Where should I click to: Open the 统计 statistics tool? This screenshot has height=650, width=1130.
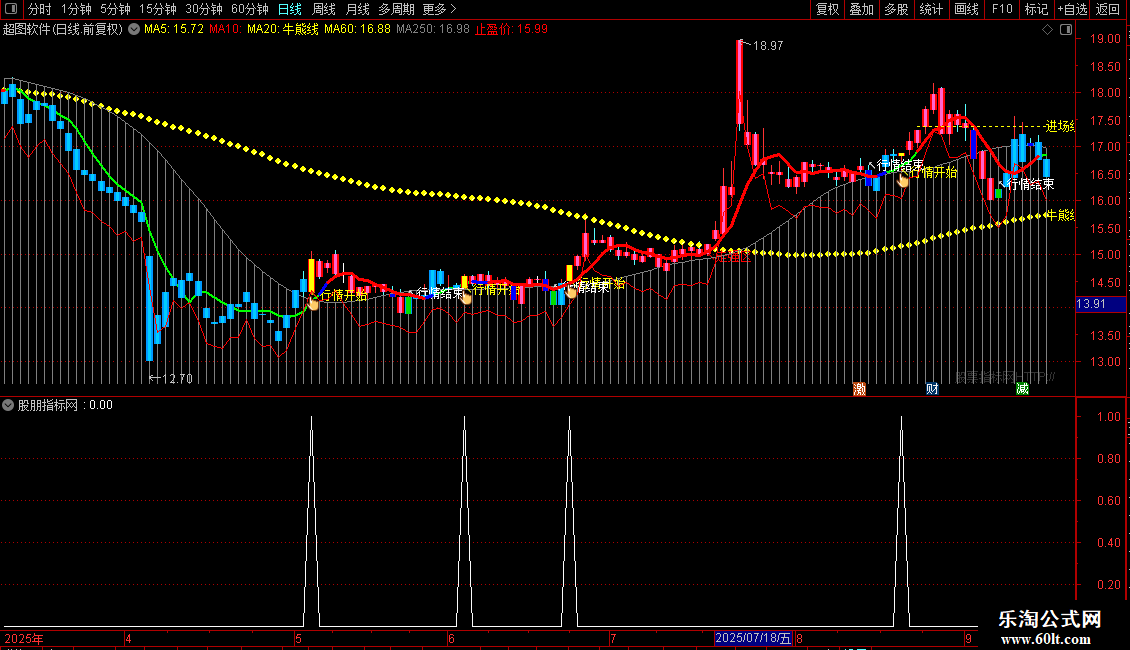[931, 9]
